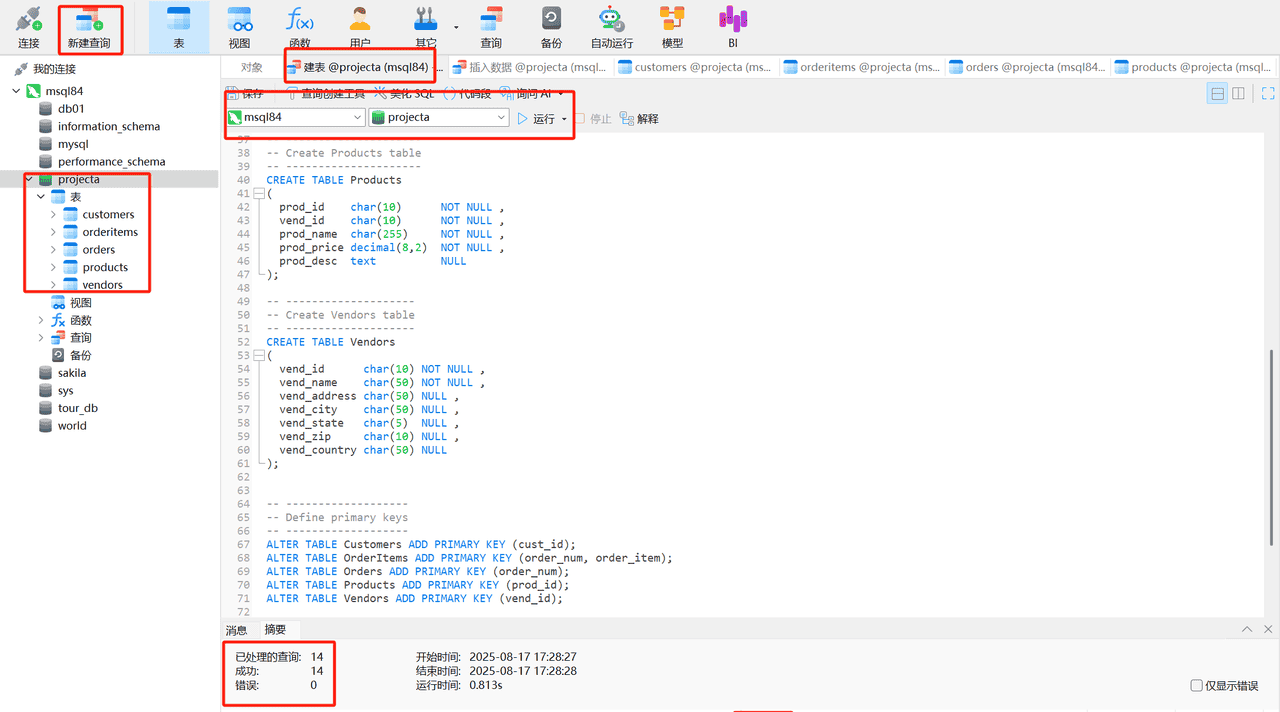Click the 解释 (Explain) button
Screen dimensions: 1280x712
point(639,119)
